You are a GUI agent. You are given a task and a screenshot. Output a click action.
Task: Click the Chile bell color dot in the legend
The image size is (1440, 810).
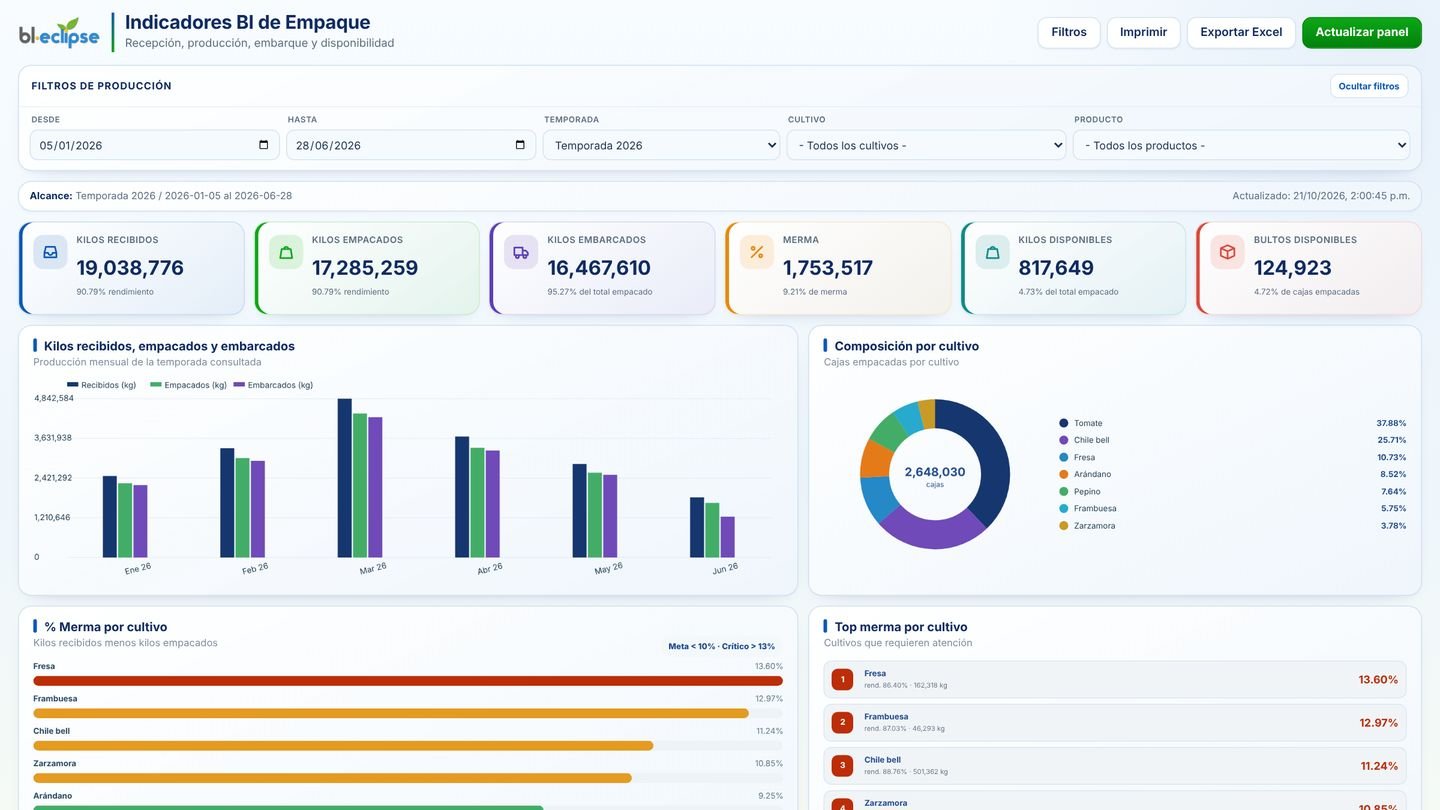[1064, 440]
